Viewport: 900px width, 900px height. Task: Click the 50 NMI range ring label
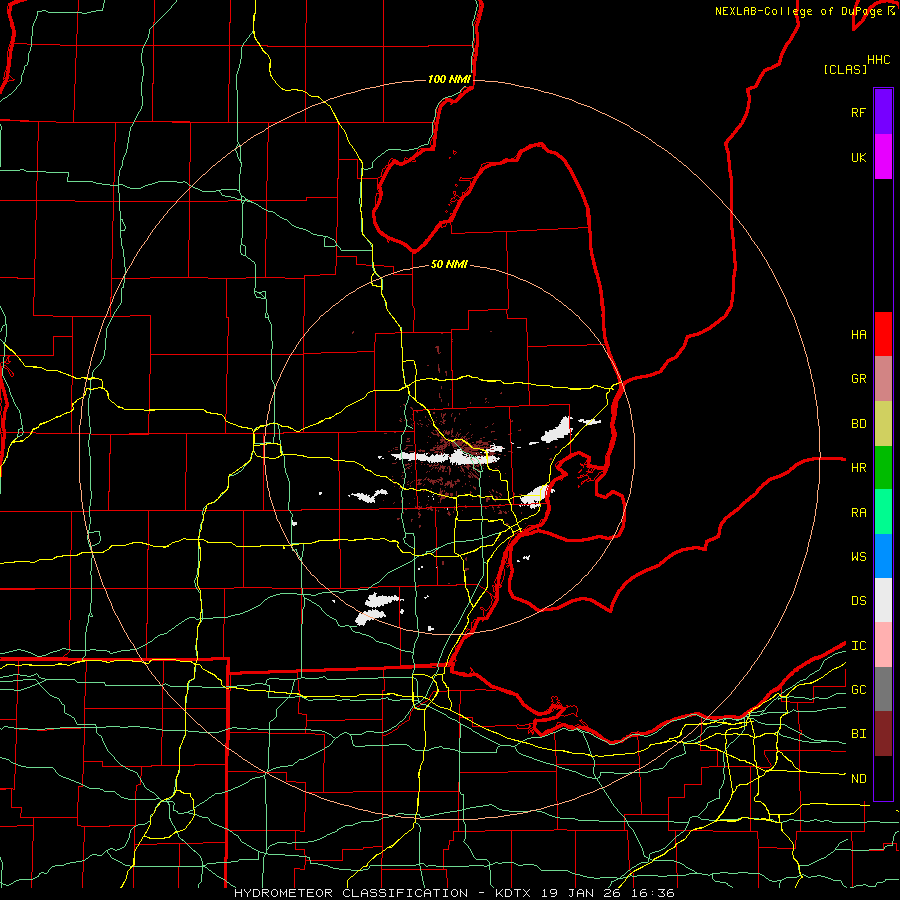click(449, 264)
